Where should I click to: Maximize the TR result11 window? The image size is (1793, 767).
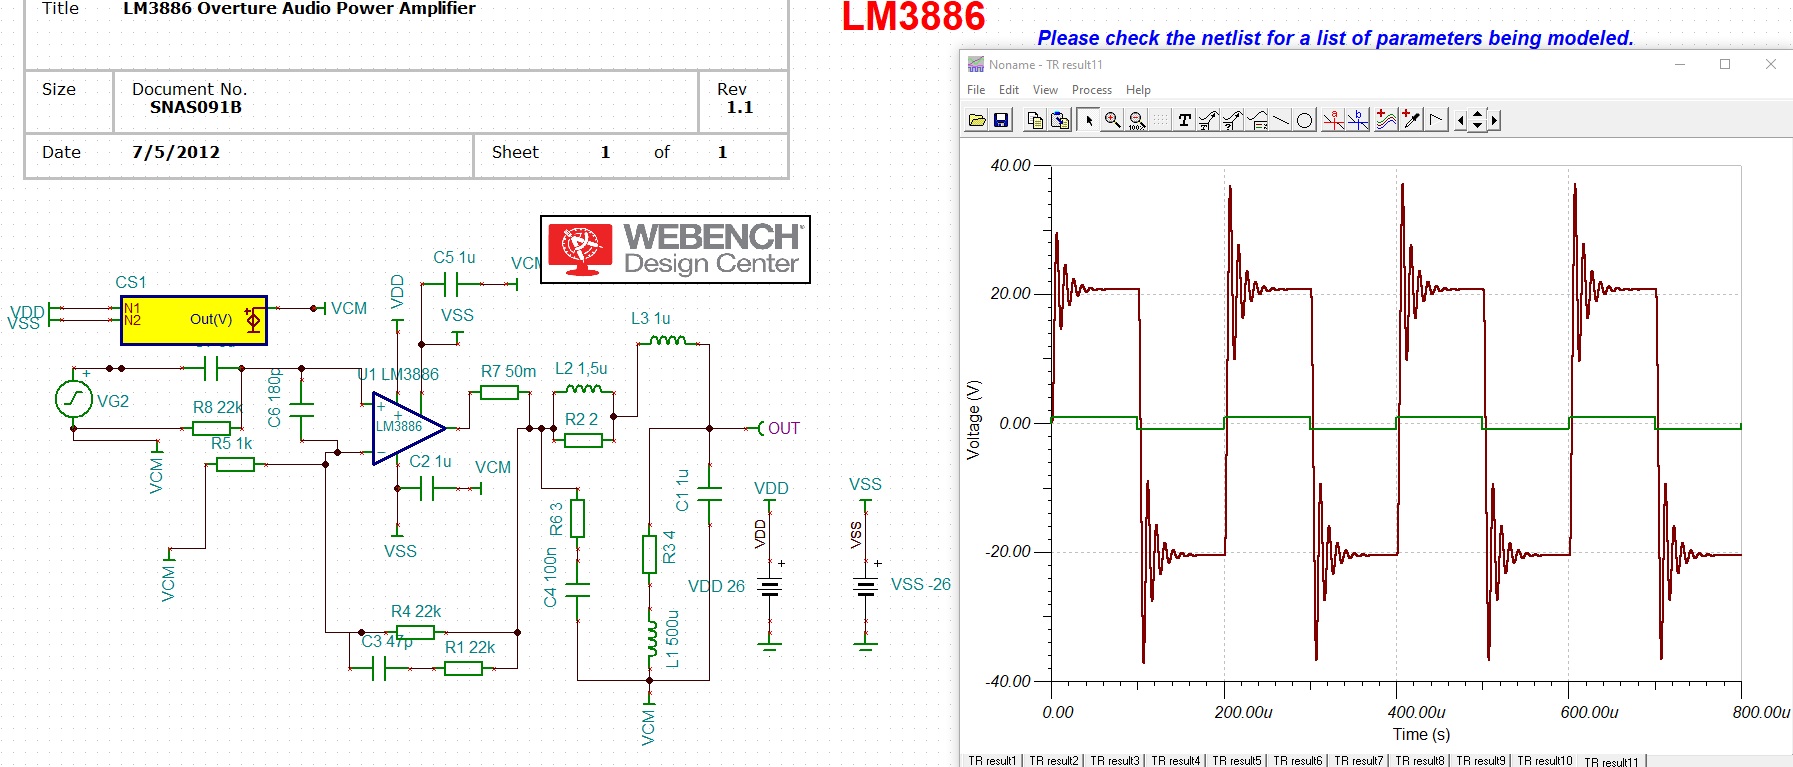(x=1725, y=64)
